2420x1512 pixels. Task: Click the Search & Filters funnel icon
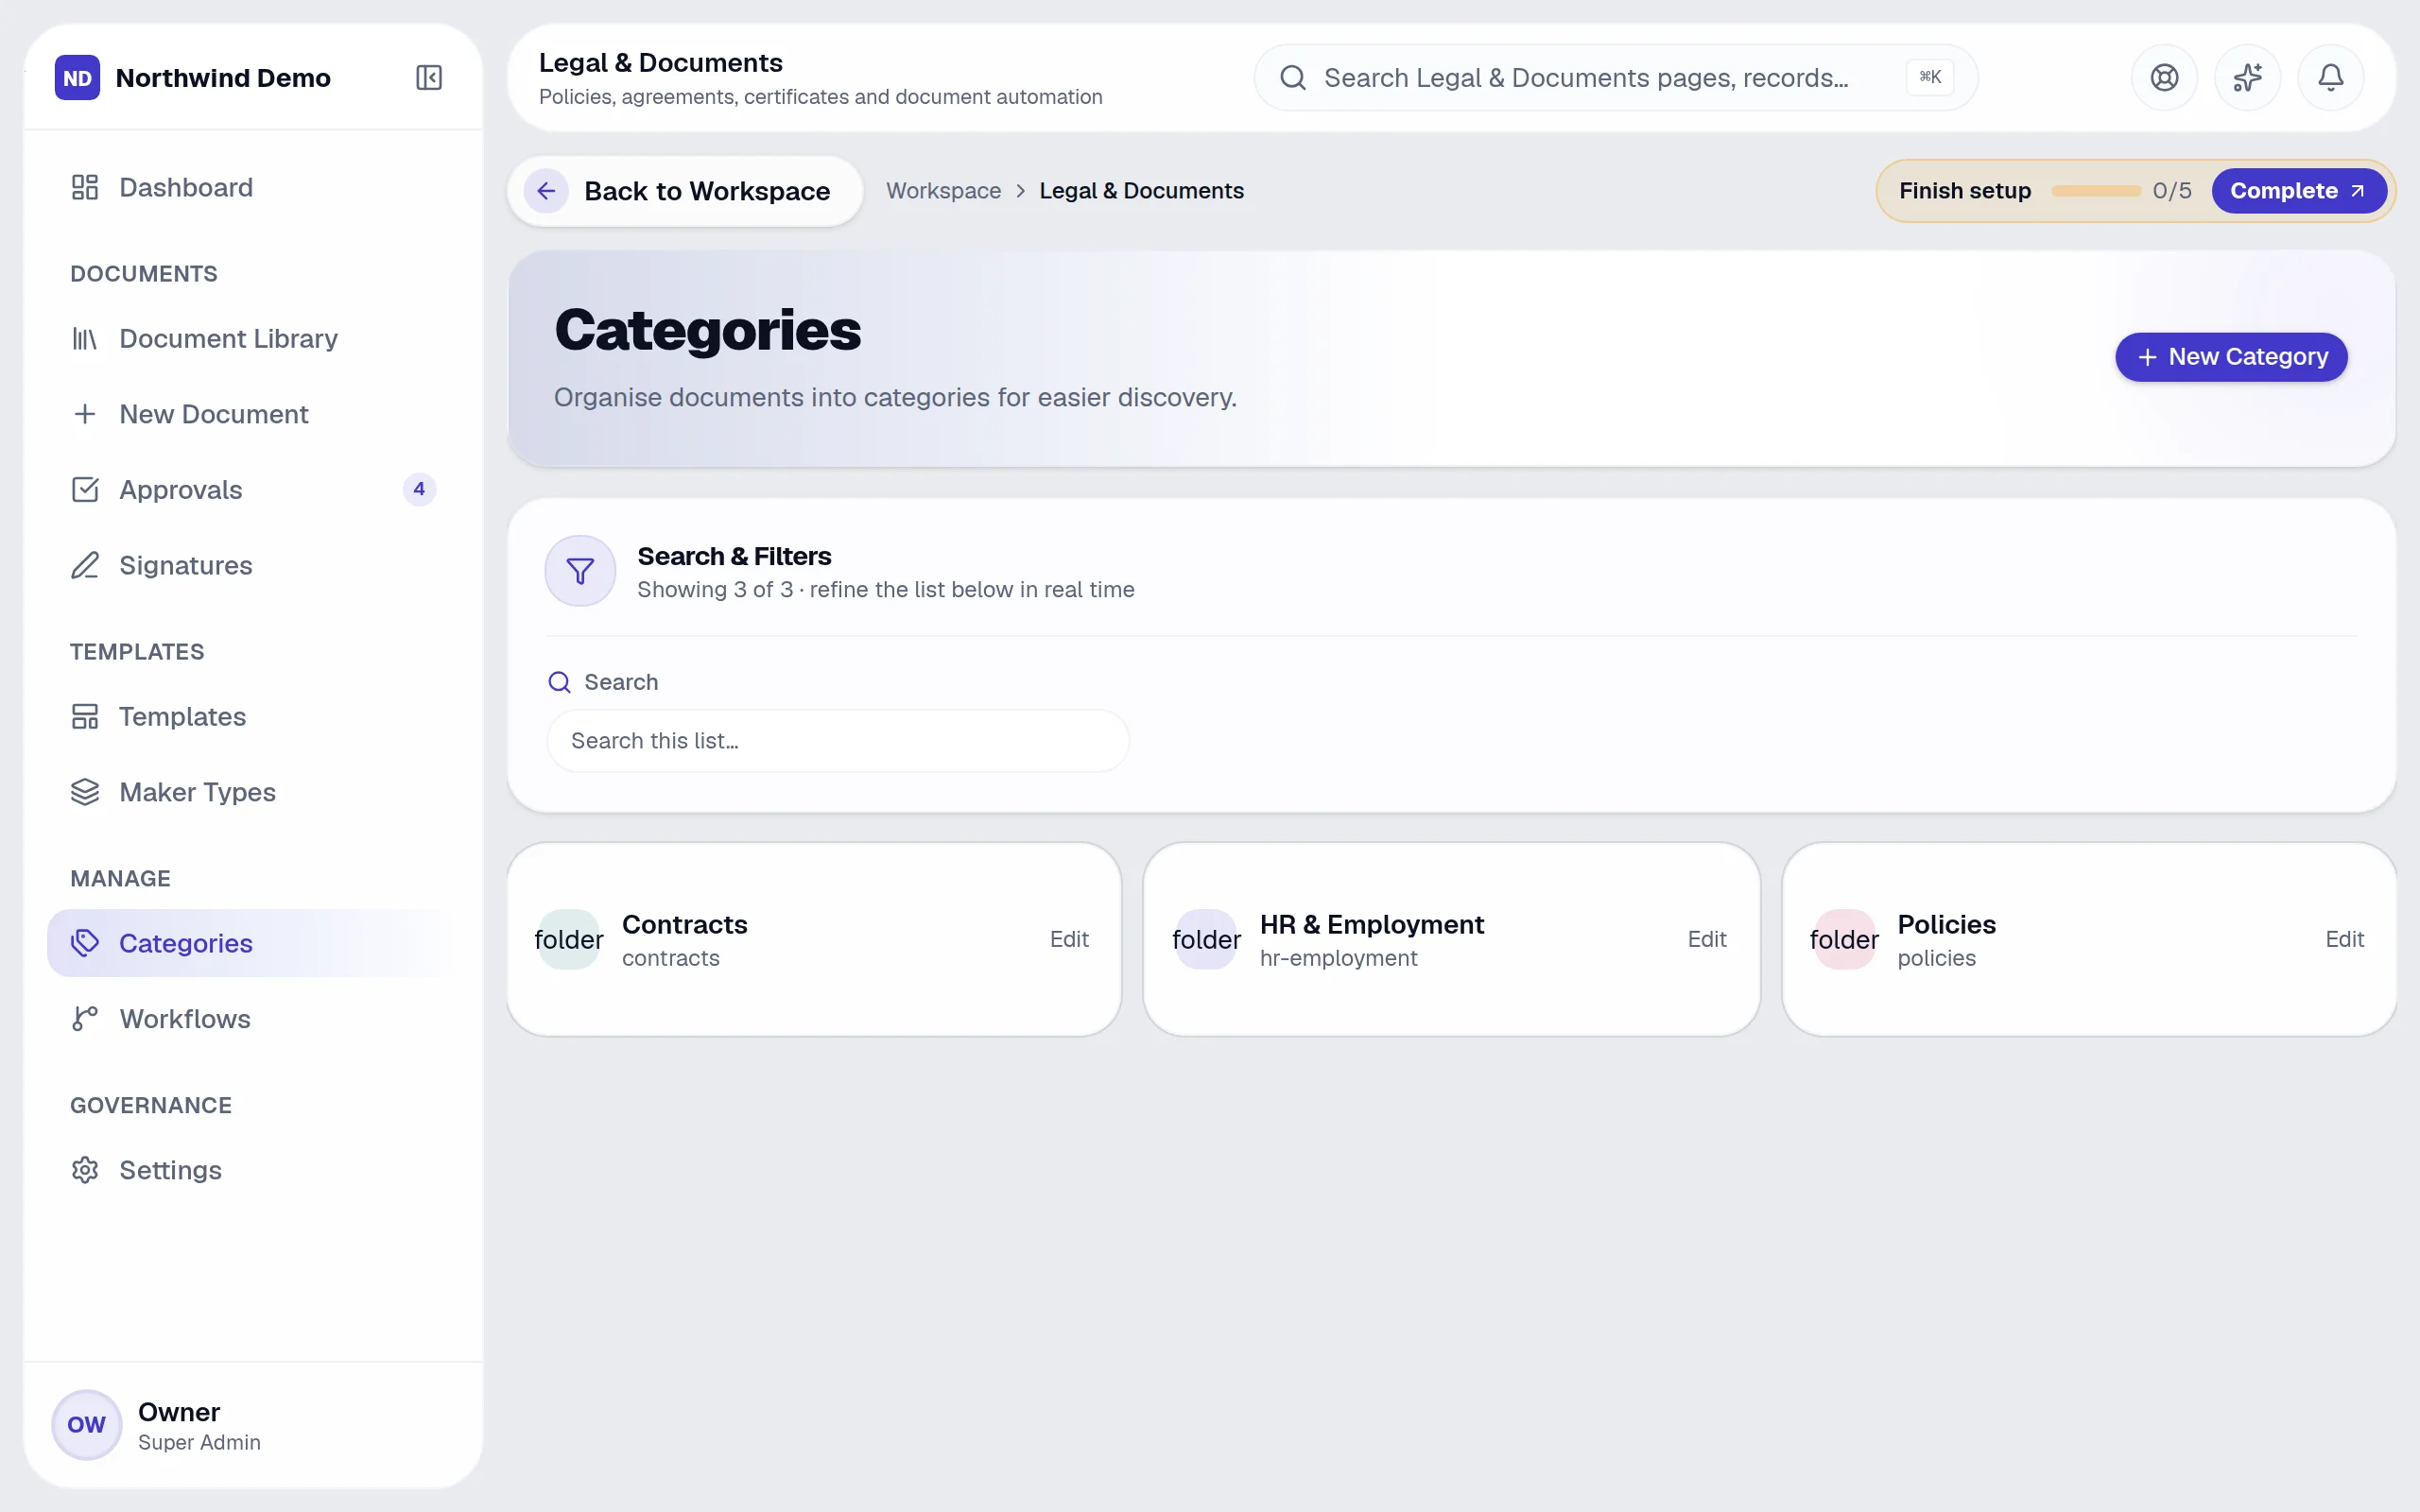[580, 571]
